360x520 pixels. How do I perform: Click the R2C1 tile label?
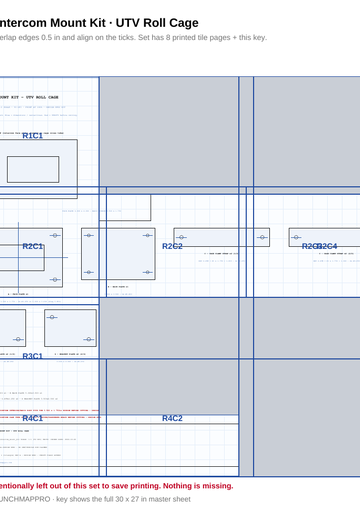click(x=33, y=246)
